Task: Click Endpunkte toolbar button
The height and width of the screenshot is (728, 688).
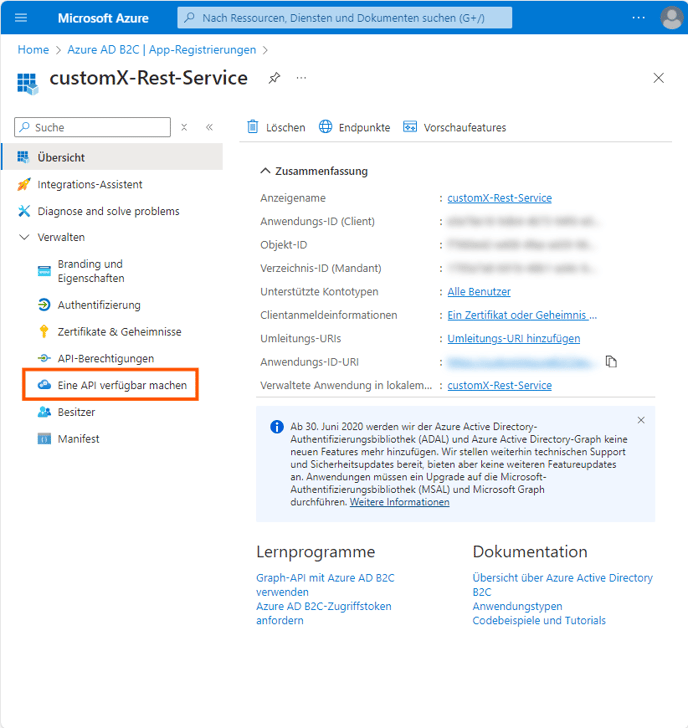Action: click(x=355, y=127)
